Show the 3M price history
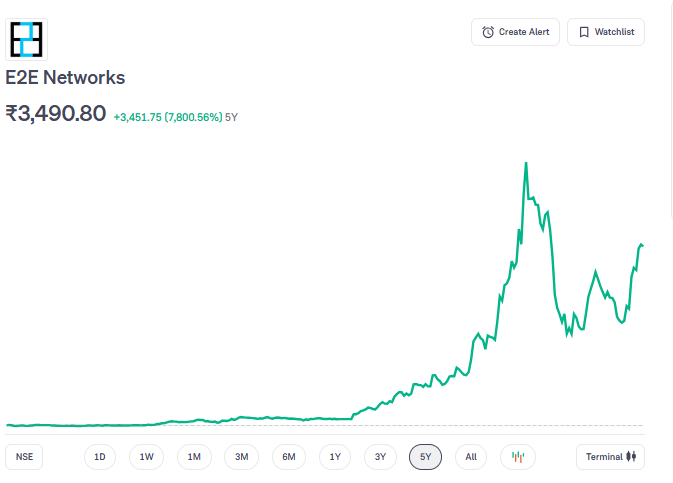Viewport: 673px width, 483px height. coord(241,457)
